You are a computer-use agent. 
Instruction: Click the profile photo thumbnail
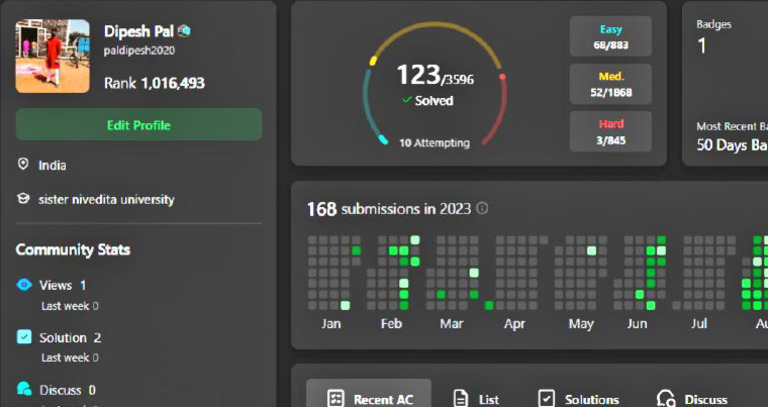coord(52,56)
